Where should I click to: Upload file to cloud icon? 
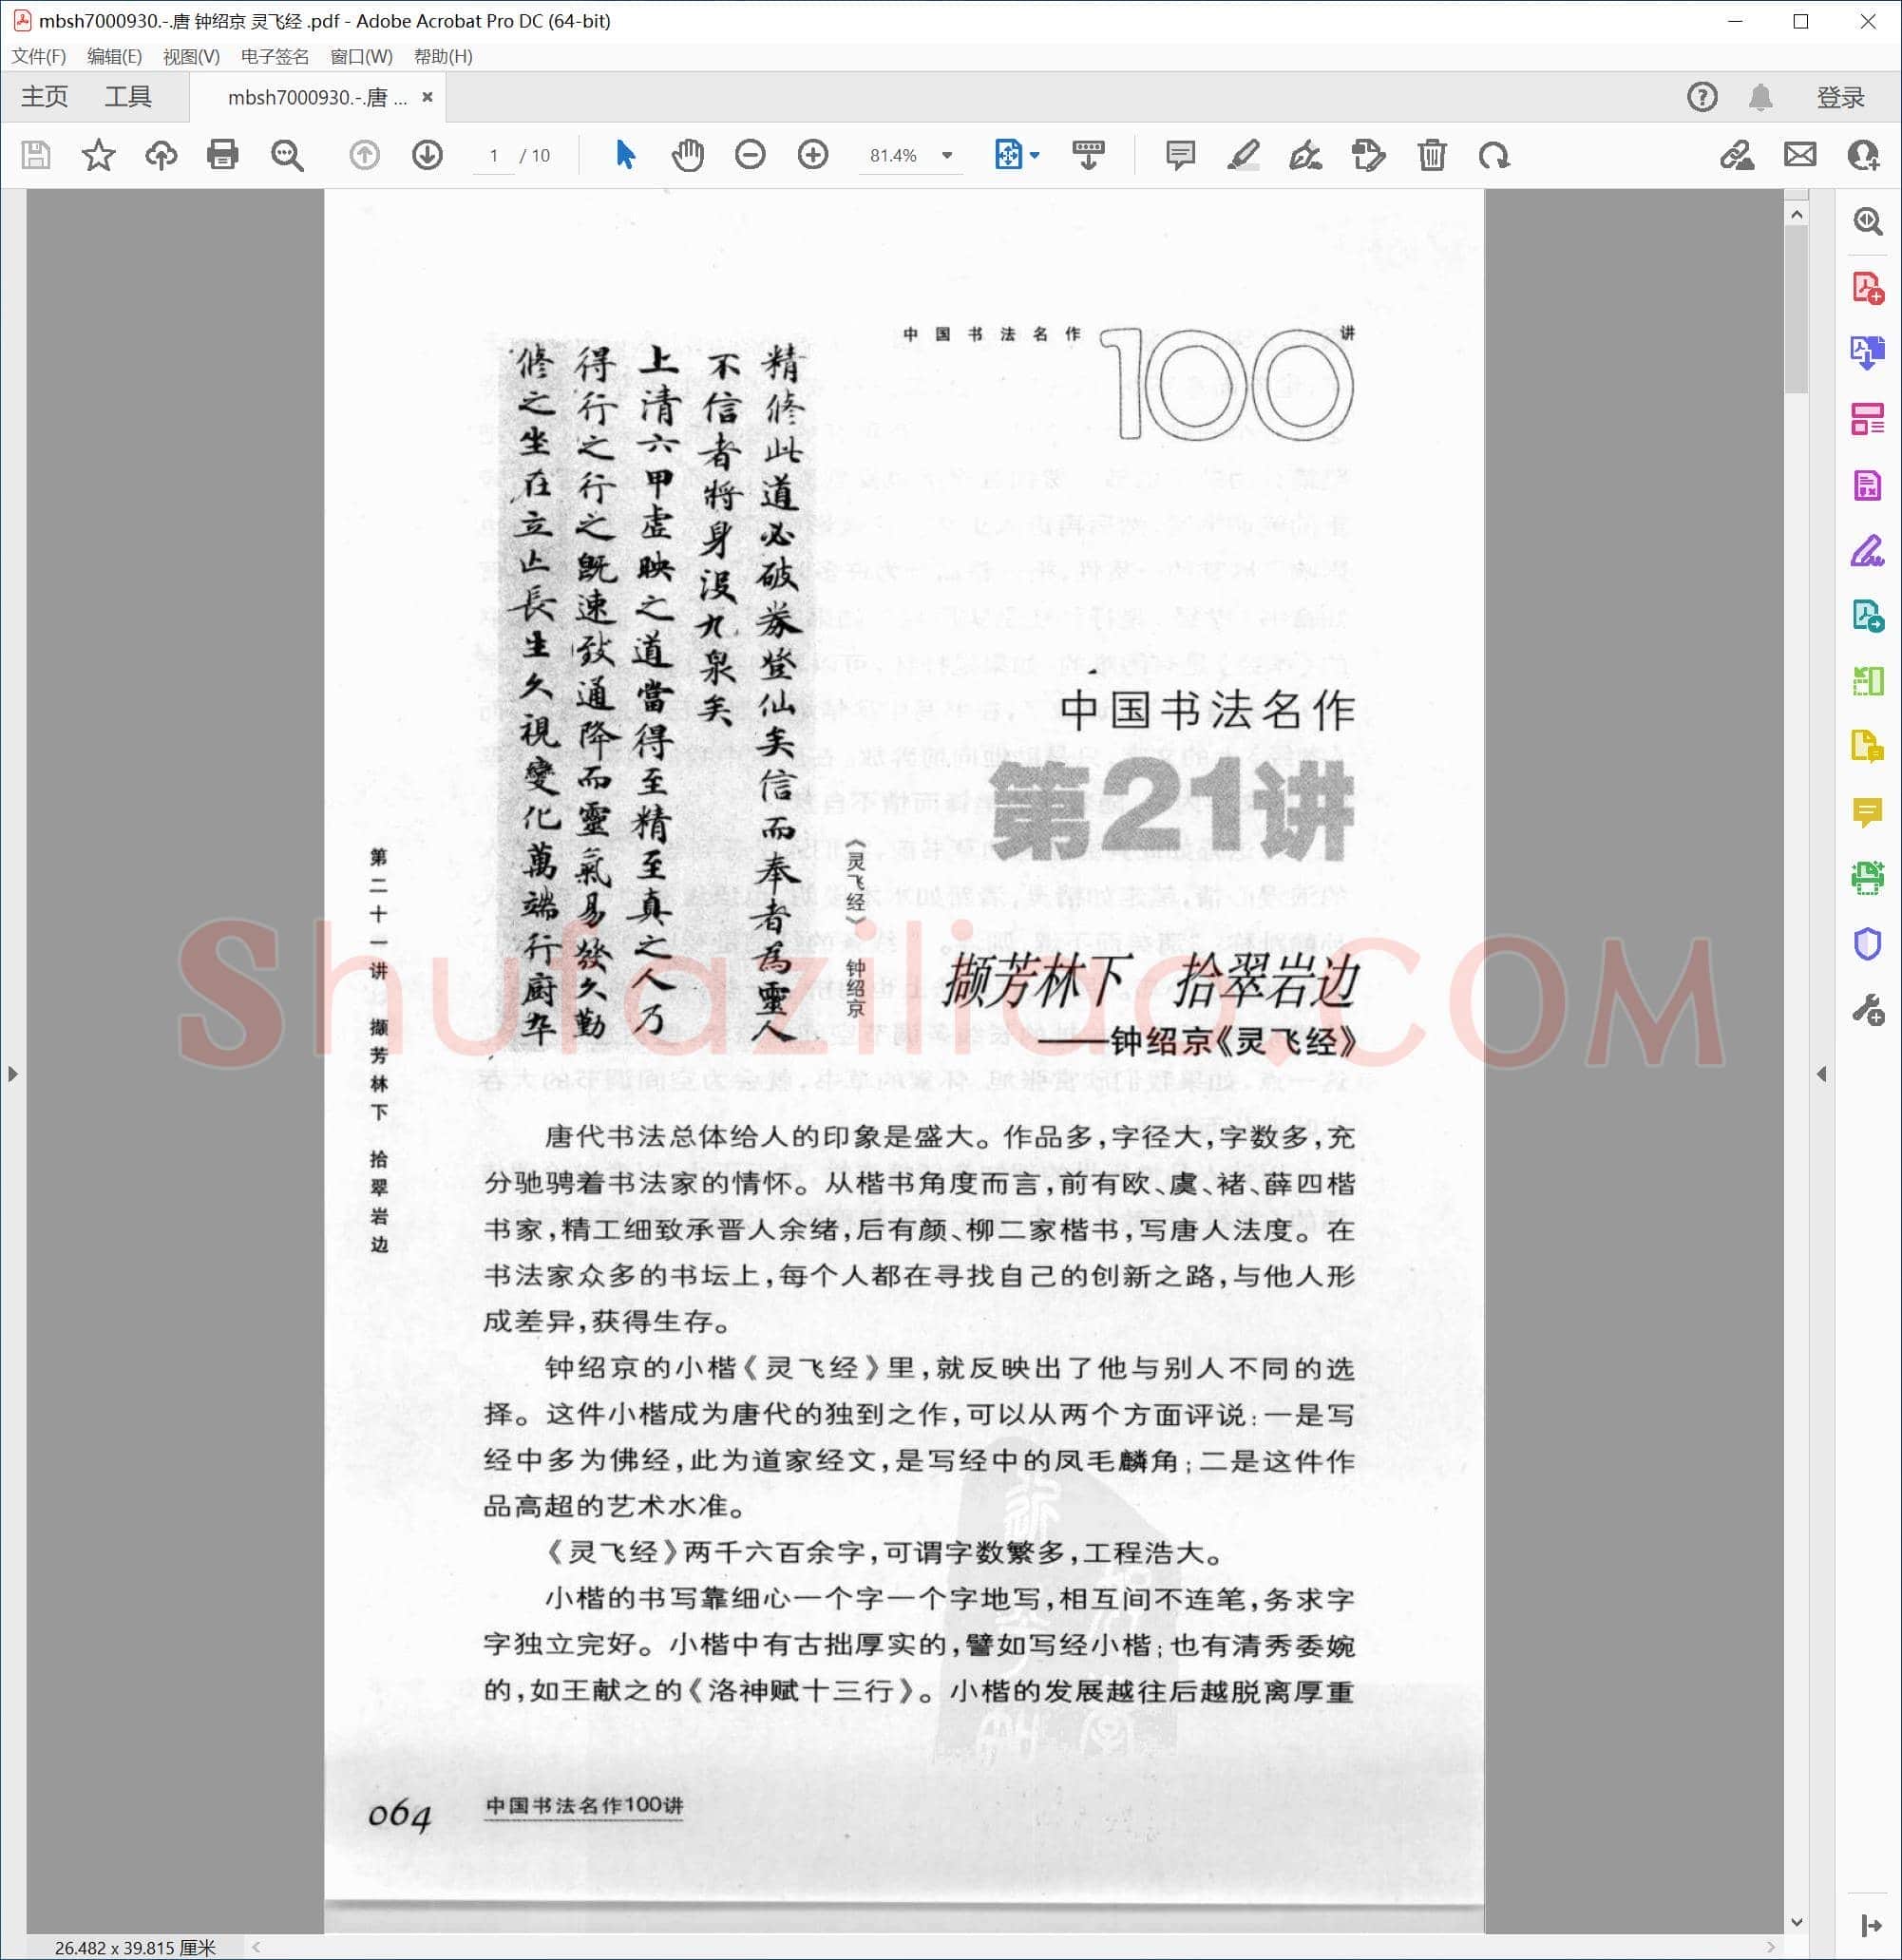161,155
